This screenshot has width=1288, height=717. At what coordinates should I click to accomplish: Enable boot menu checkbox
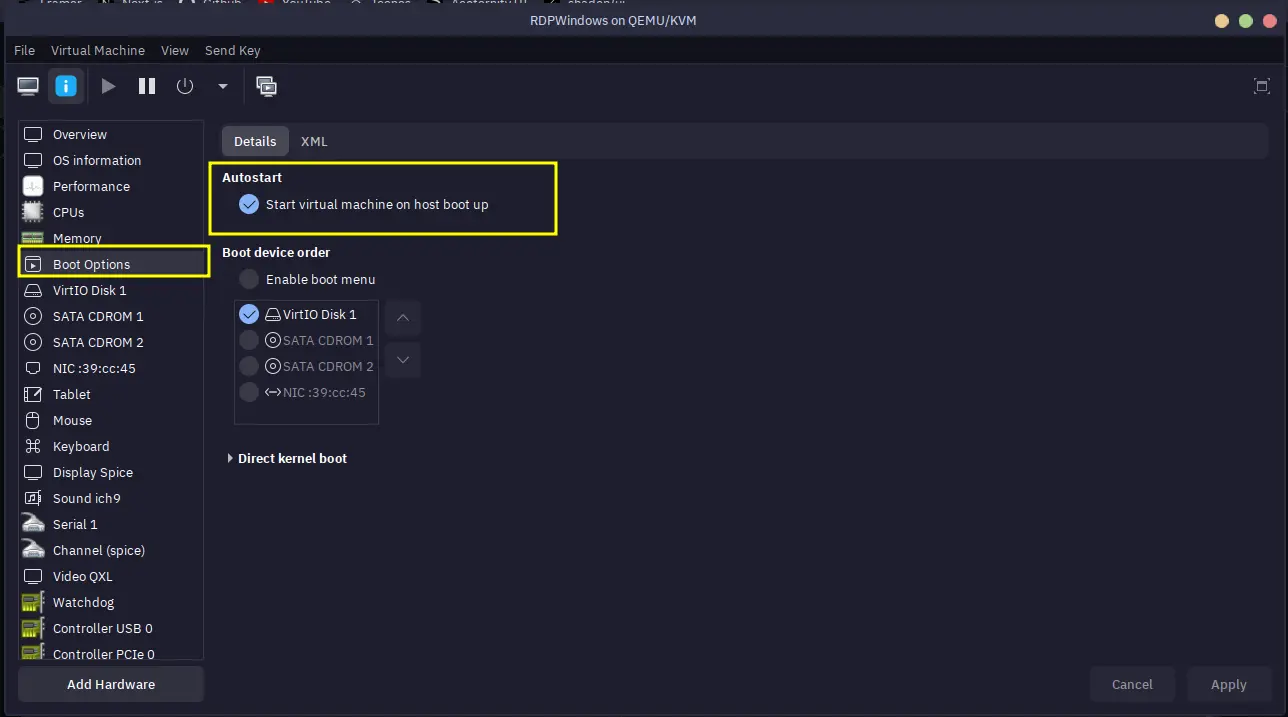(x=249, y=279)
